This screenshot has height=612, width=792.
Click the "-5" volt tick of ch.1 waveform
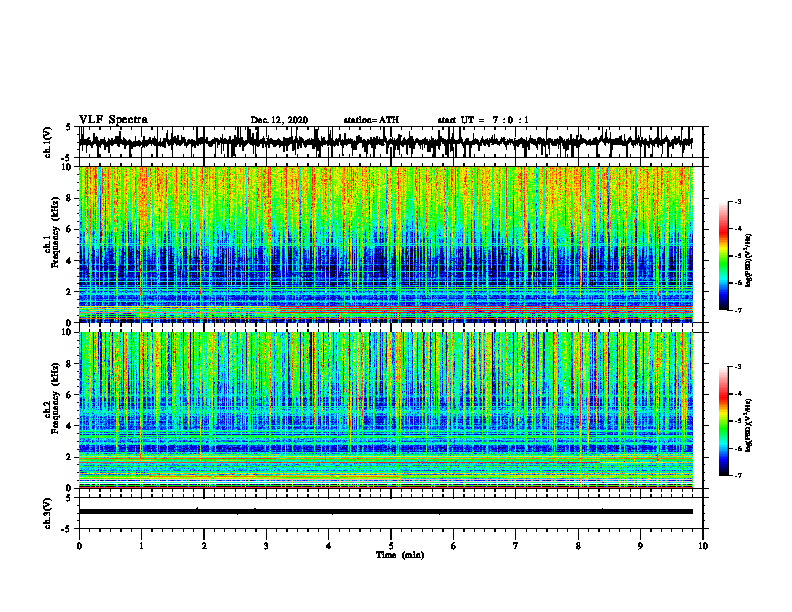point(67,159)
